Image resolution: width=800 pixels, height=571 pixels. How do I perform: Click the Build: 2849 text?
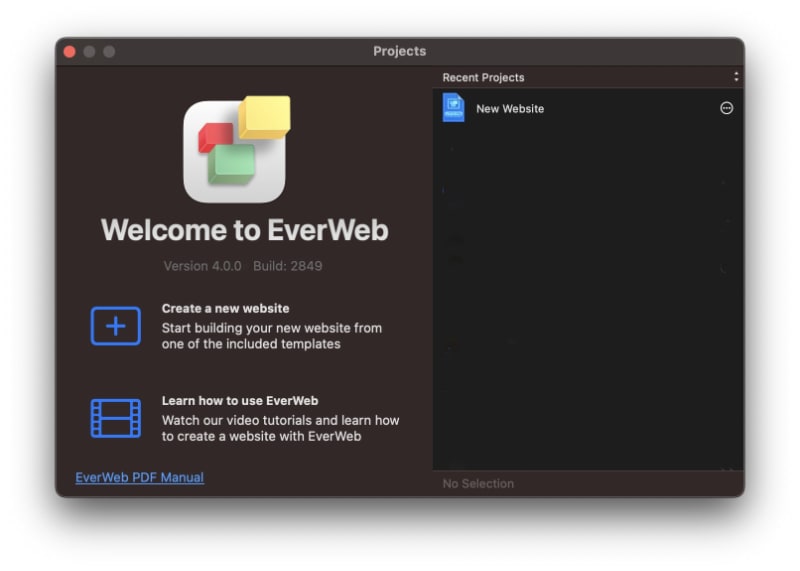tap(288, 266)
